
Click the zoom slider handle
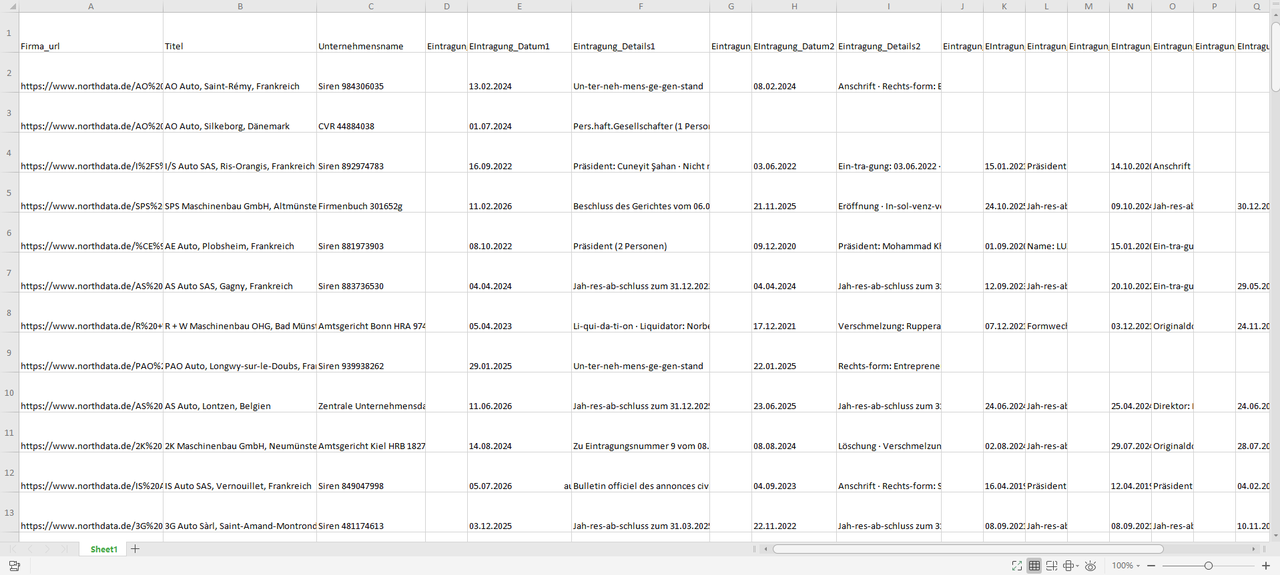coord(1208,566)
